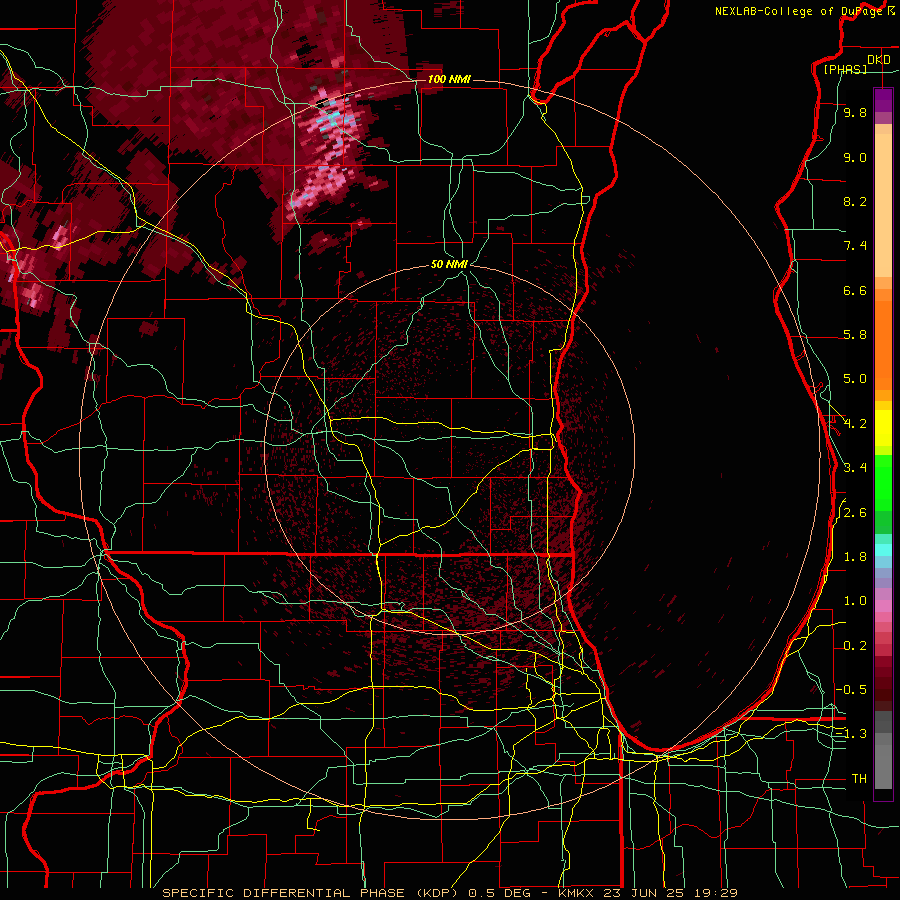Click the 9.8 value on the color scale

click(855, 113)
